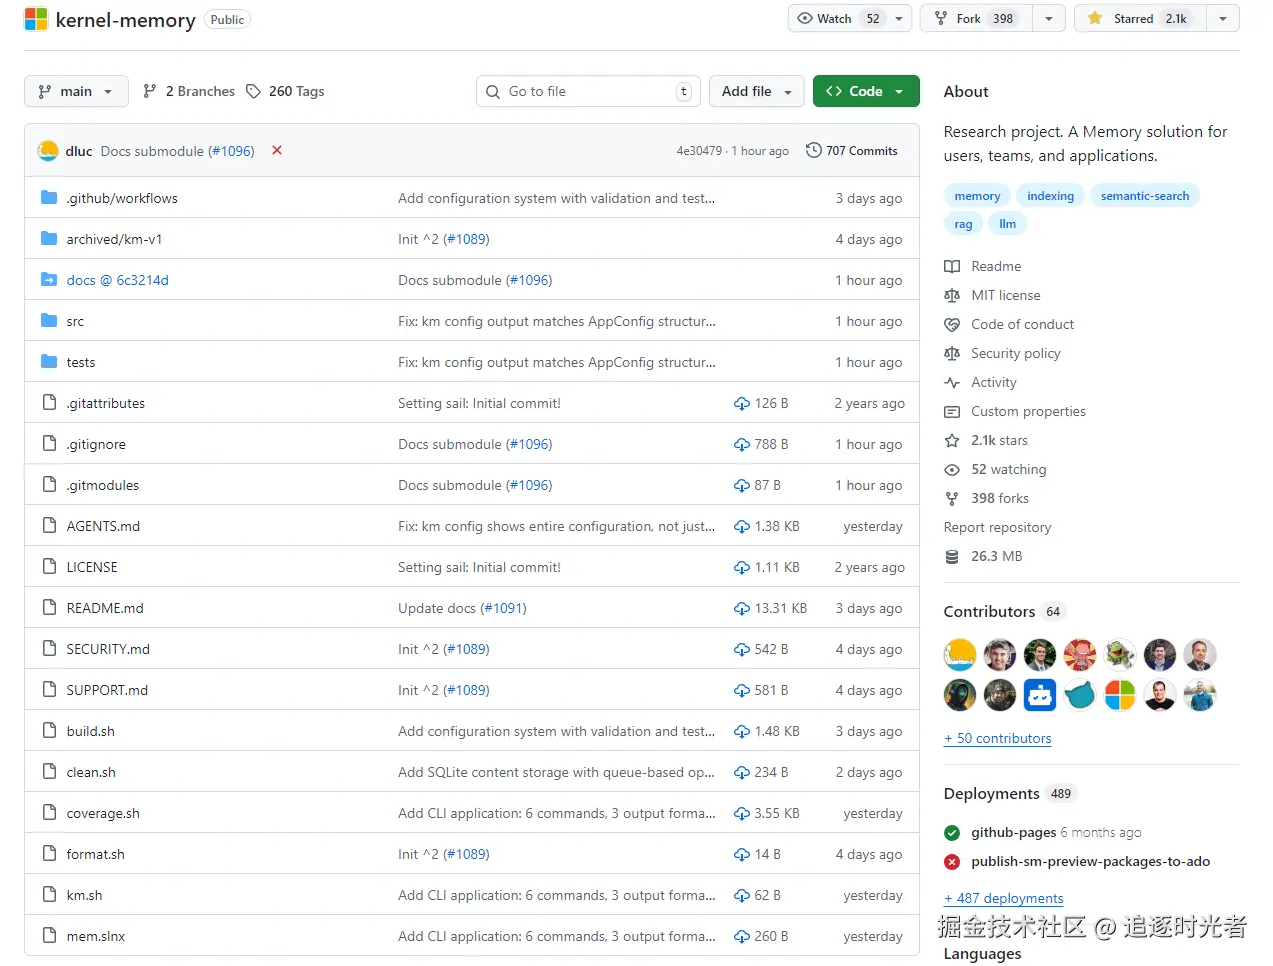
Task: Click the .gitattributes file icon
Action: pyautogui.click(x=49, y=402)
